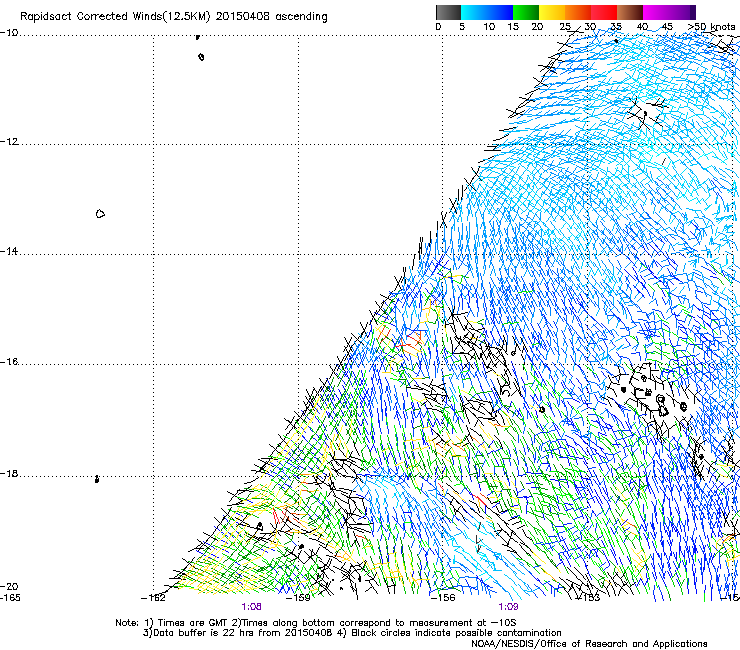Screen dimensions: 740x650
Task: Click the orange 25-30 knots legend color
Action: 578,12
